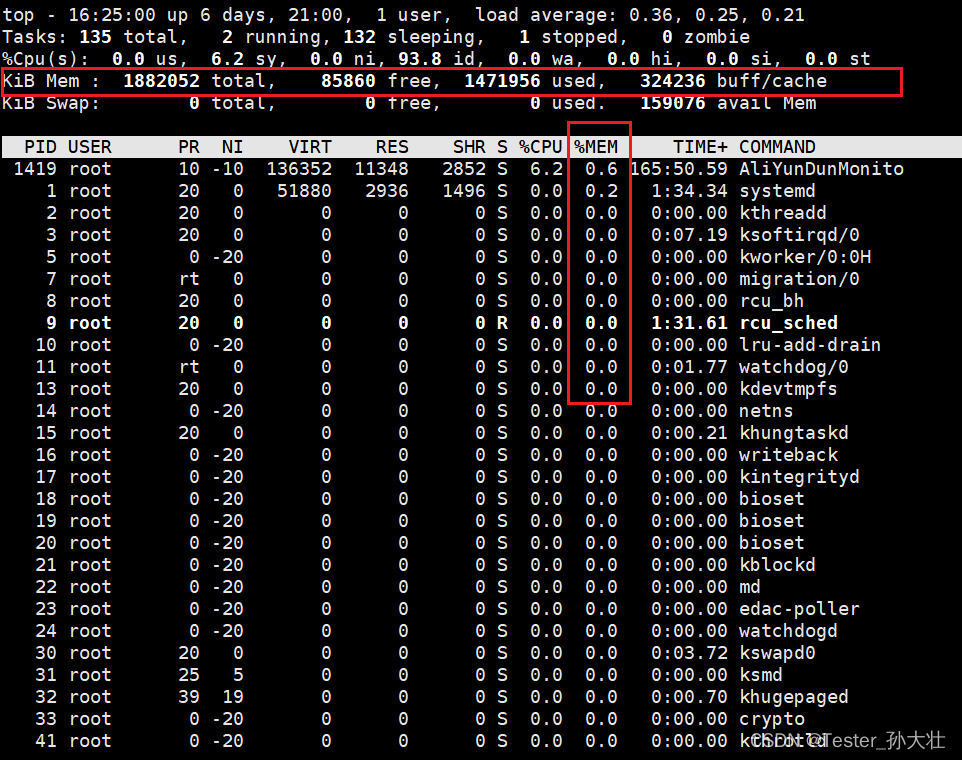Select the kblockd process name

(x=777, y=565)
